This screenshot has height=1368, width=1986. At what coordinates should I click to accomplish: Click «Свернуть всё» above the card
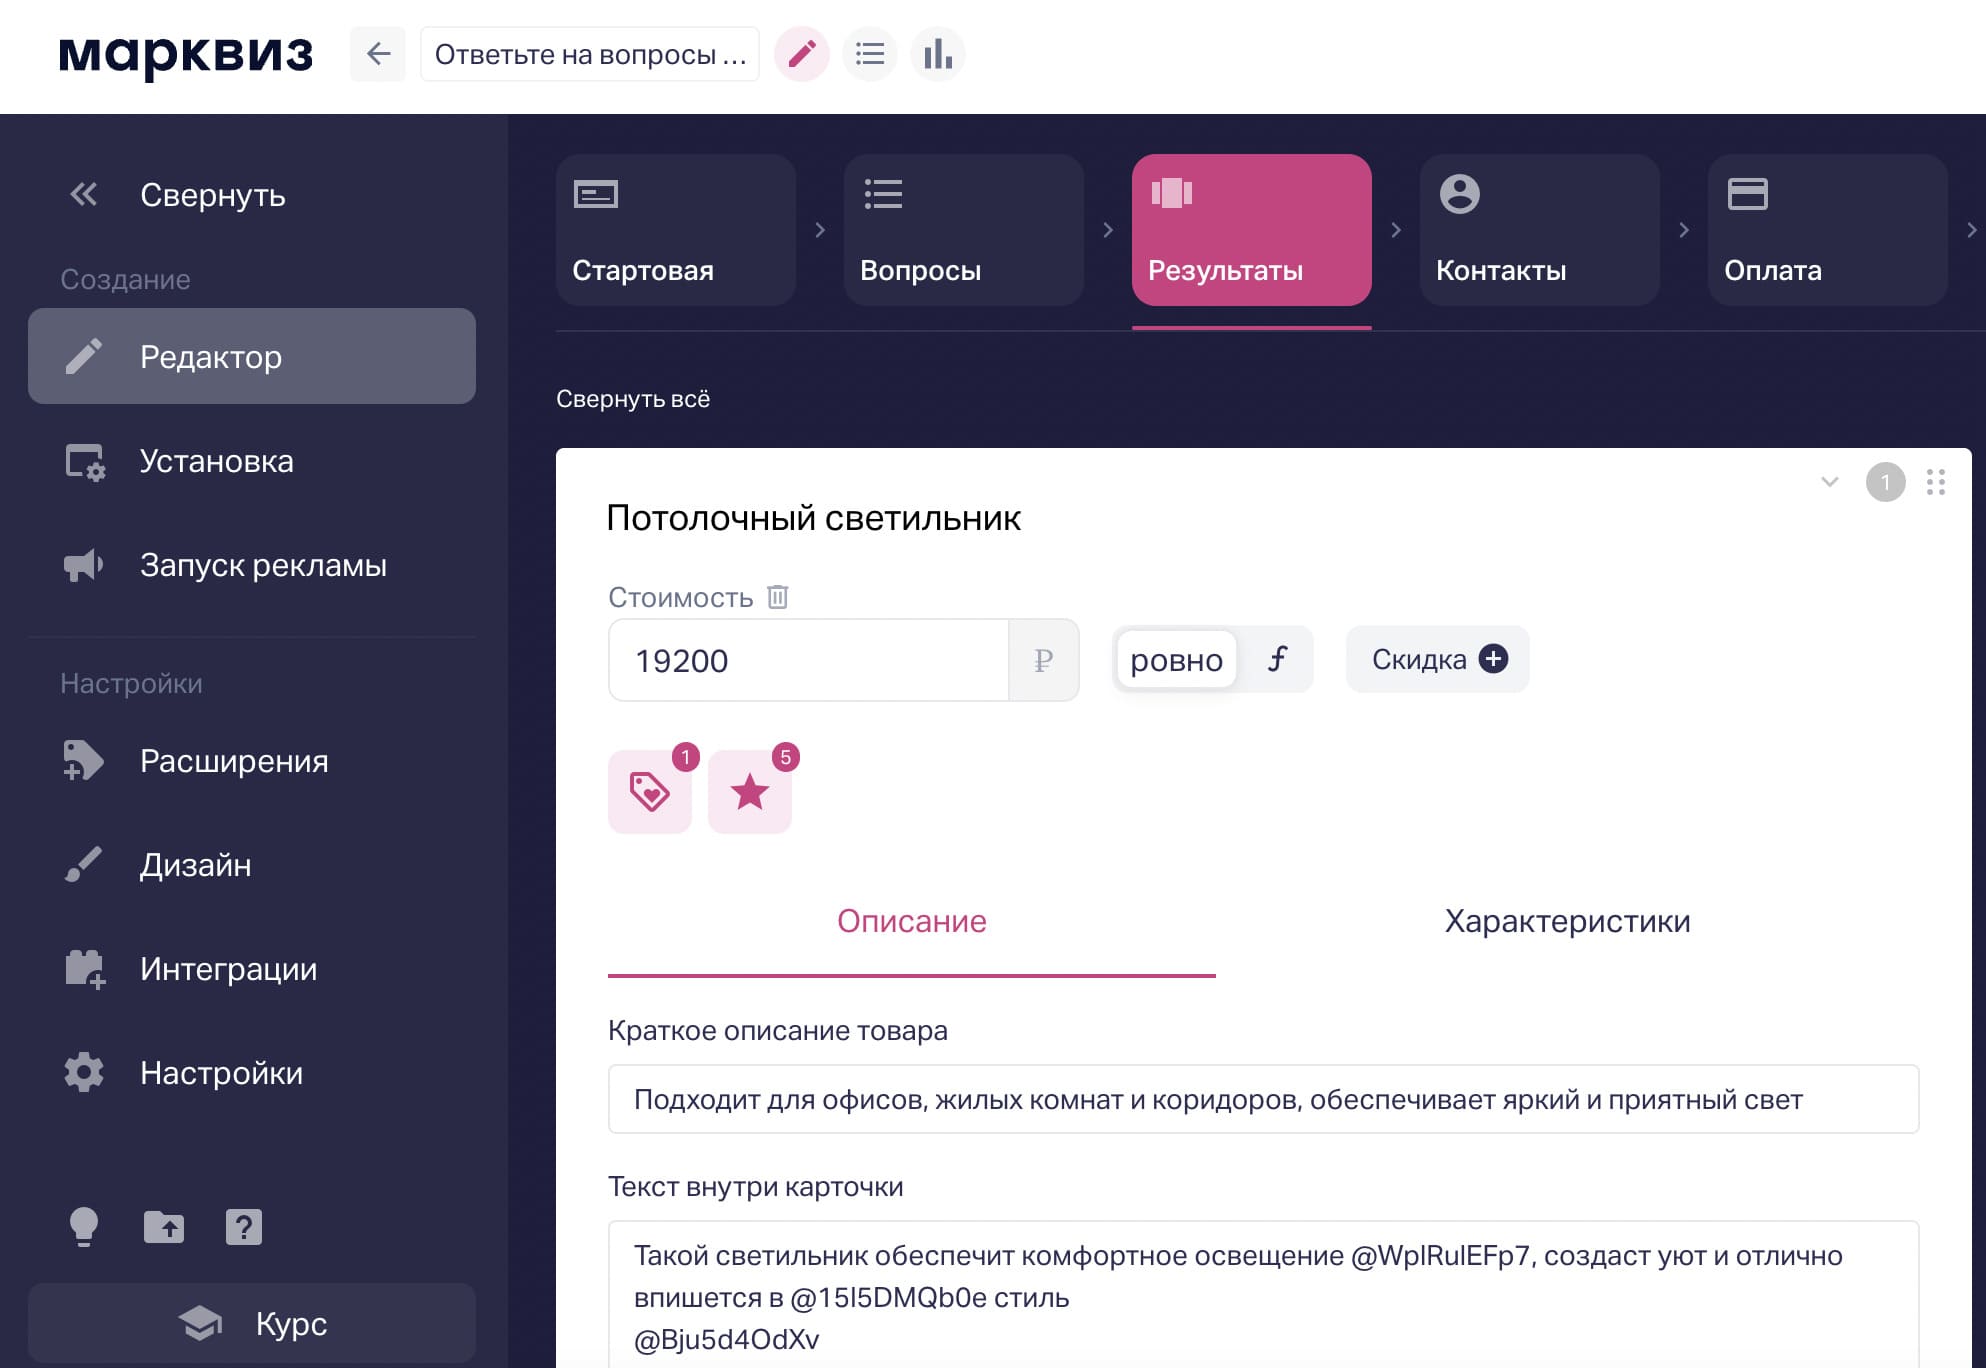[x=633, y=398]
